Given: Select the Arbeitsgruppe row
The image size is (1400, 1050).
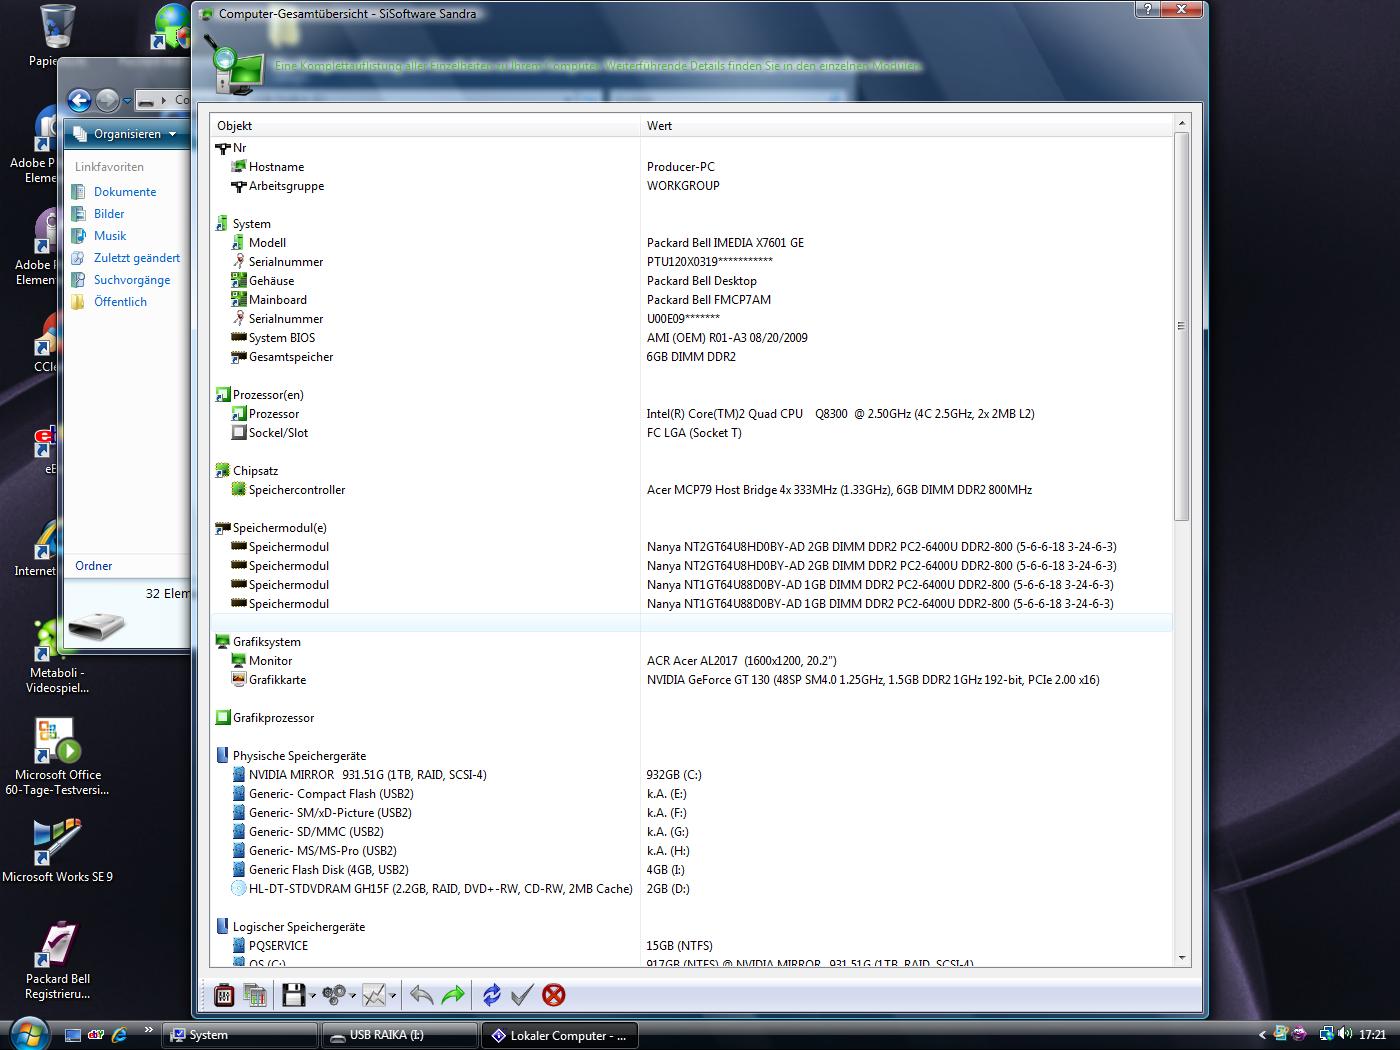Looking at the screenshot, I should coord(690,186).
